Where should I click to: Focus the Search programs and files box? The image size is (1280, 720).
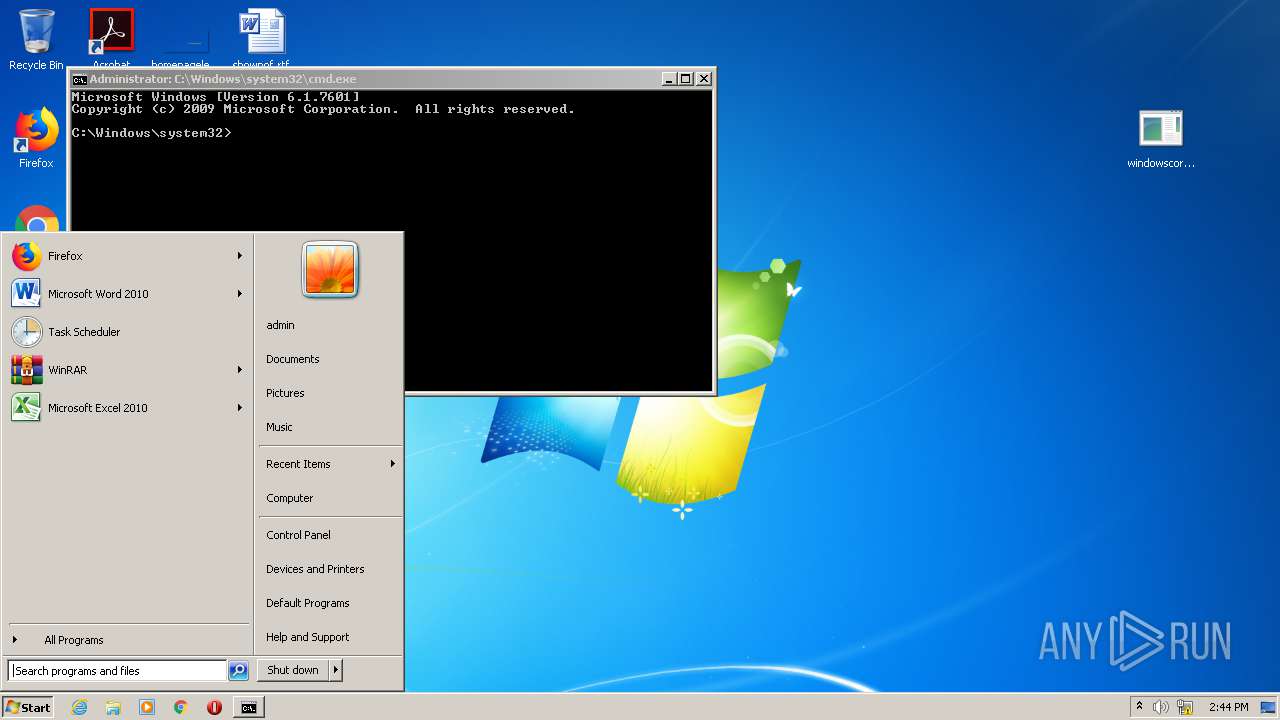117,671
